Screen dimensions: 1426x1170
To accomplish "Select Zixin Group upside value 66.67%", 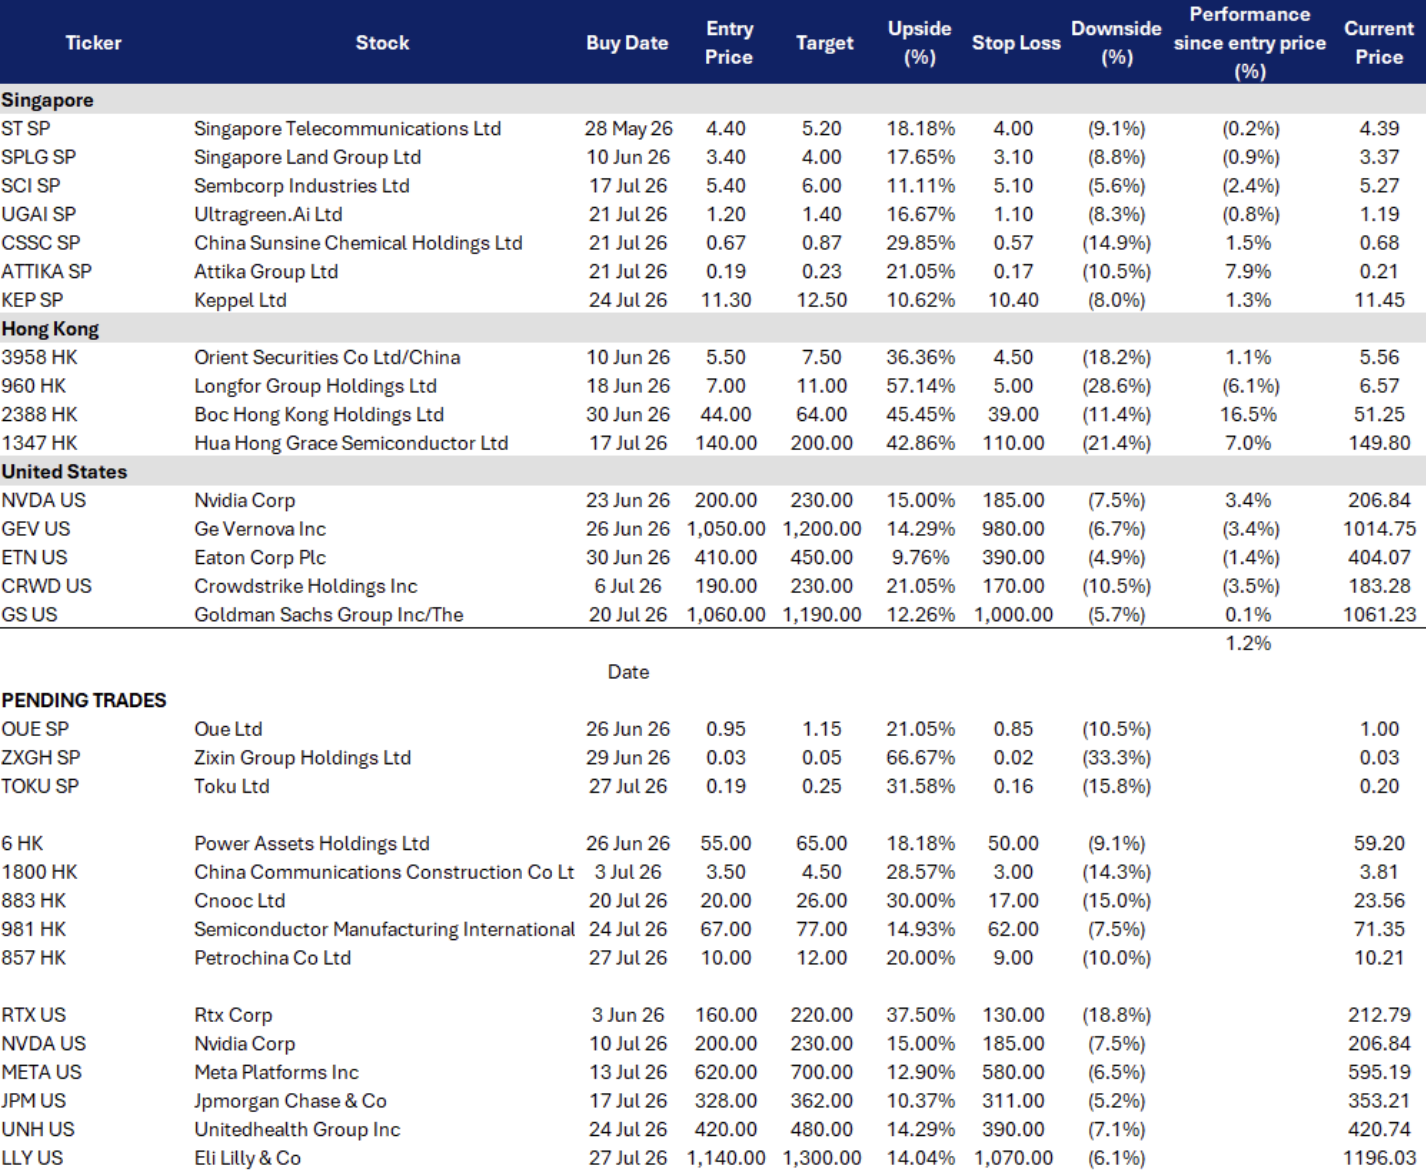I will point(920,758).
